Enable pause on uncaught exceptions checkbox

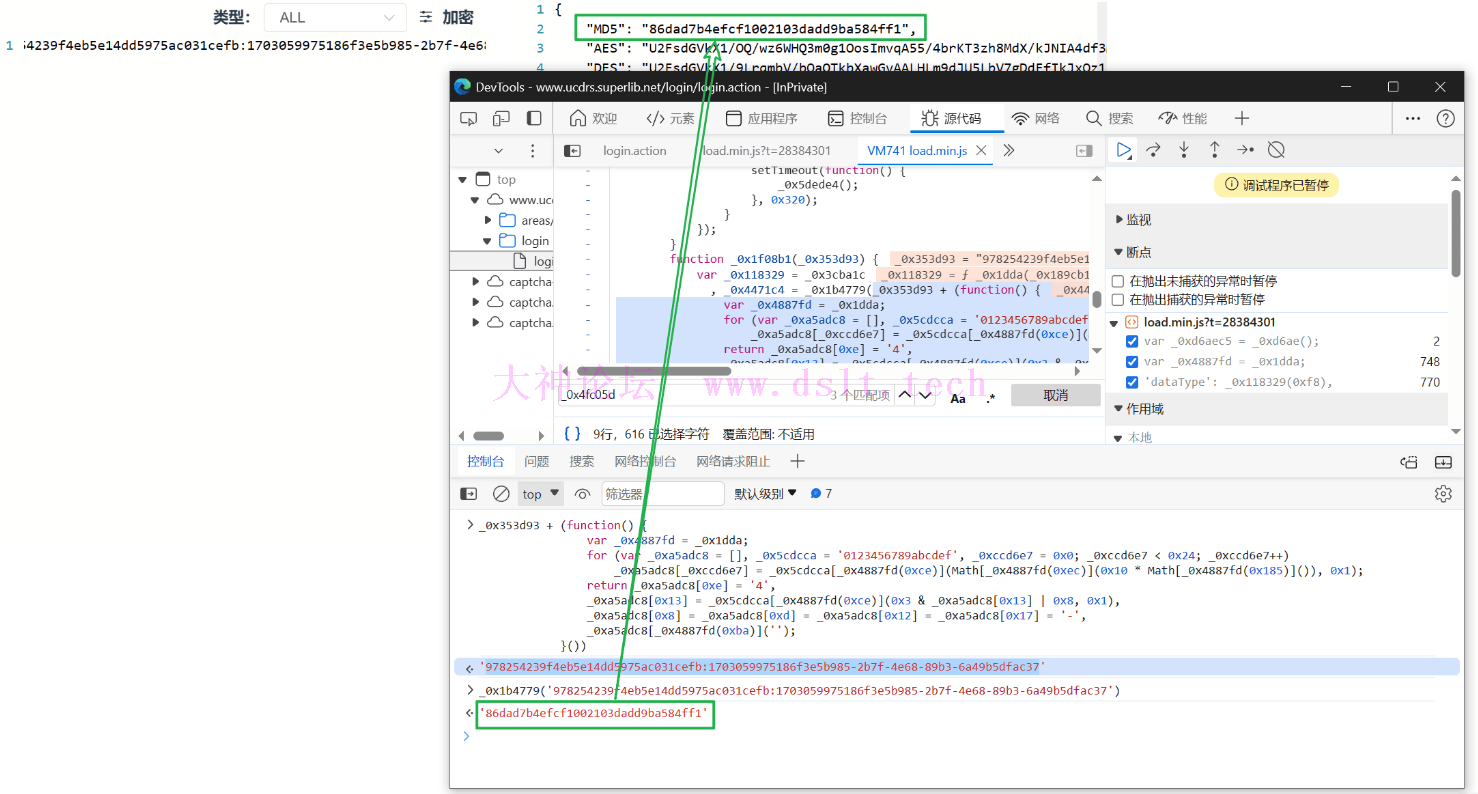pyautogui.click(x=1118, y=281)
